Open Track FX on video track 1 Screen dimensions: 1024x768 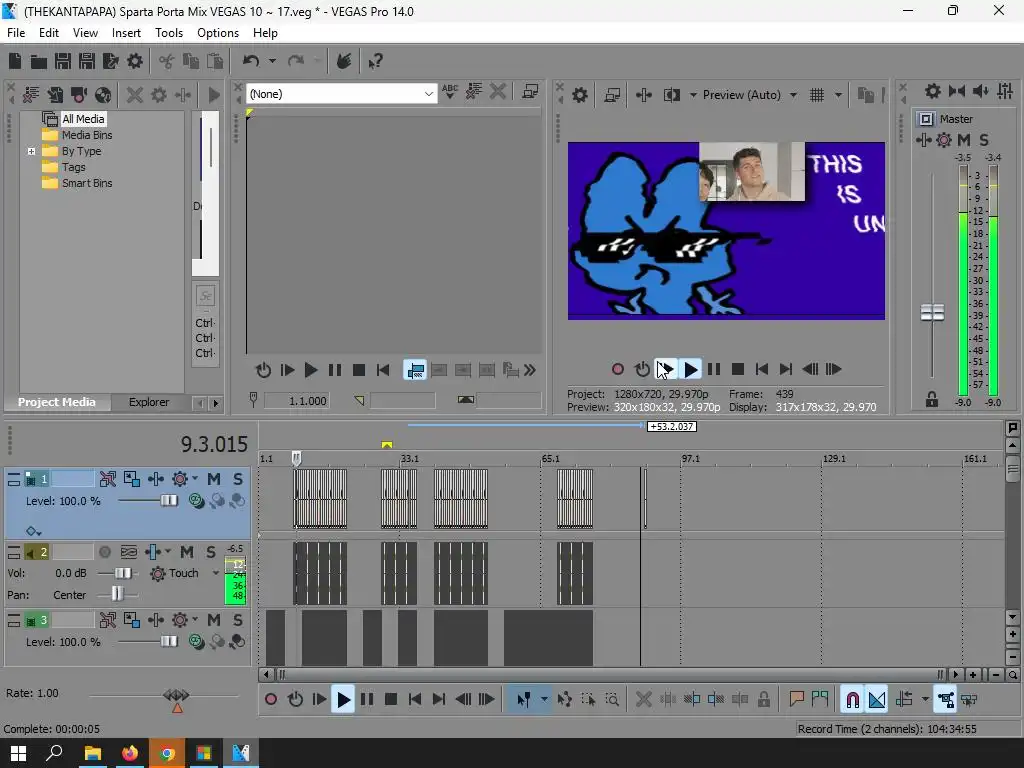click(180, 479)
